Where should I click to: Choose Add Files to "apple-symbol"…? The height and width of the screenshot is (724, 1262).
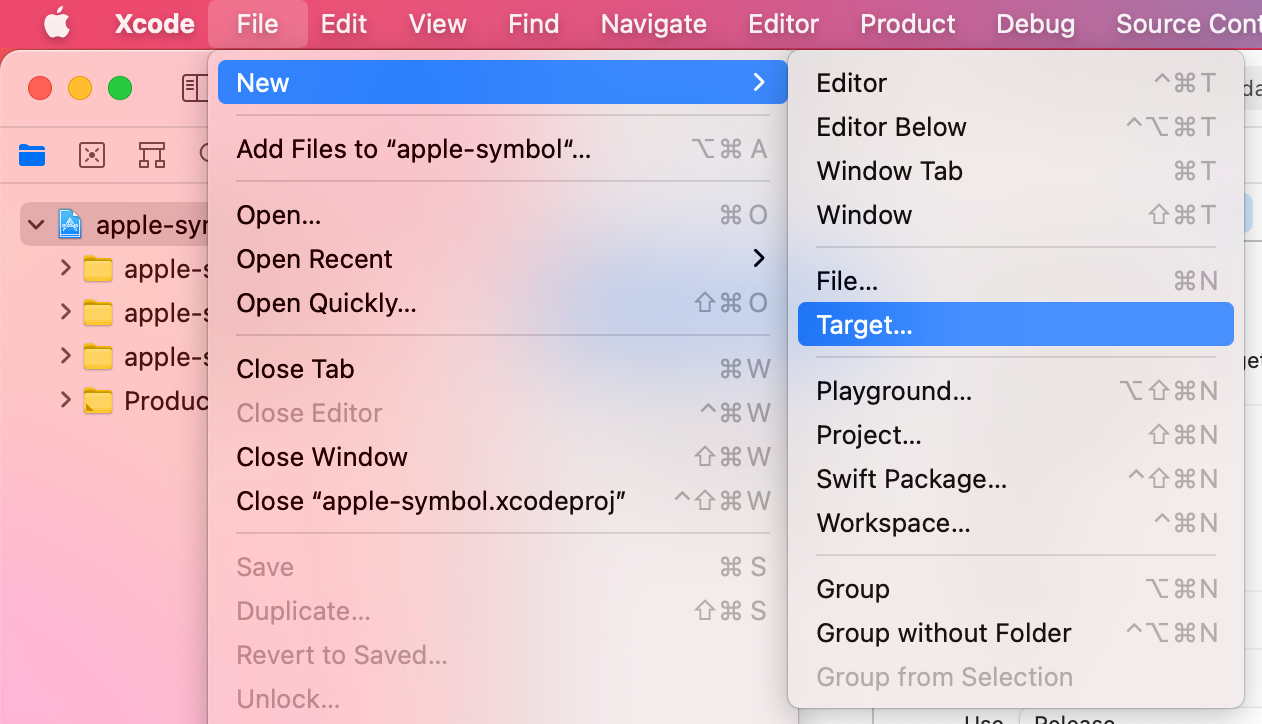point(503,149)
